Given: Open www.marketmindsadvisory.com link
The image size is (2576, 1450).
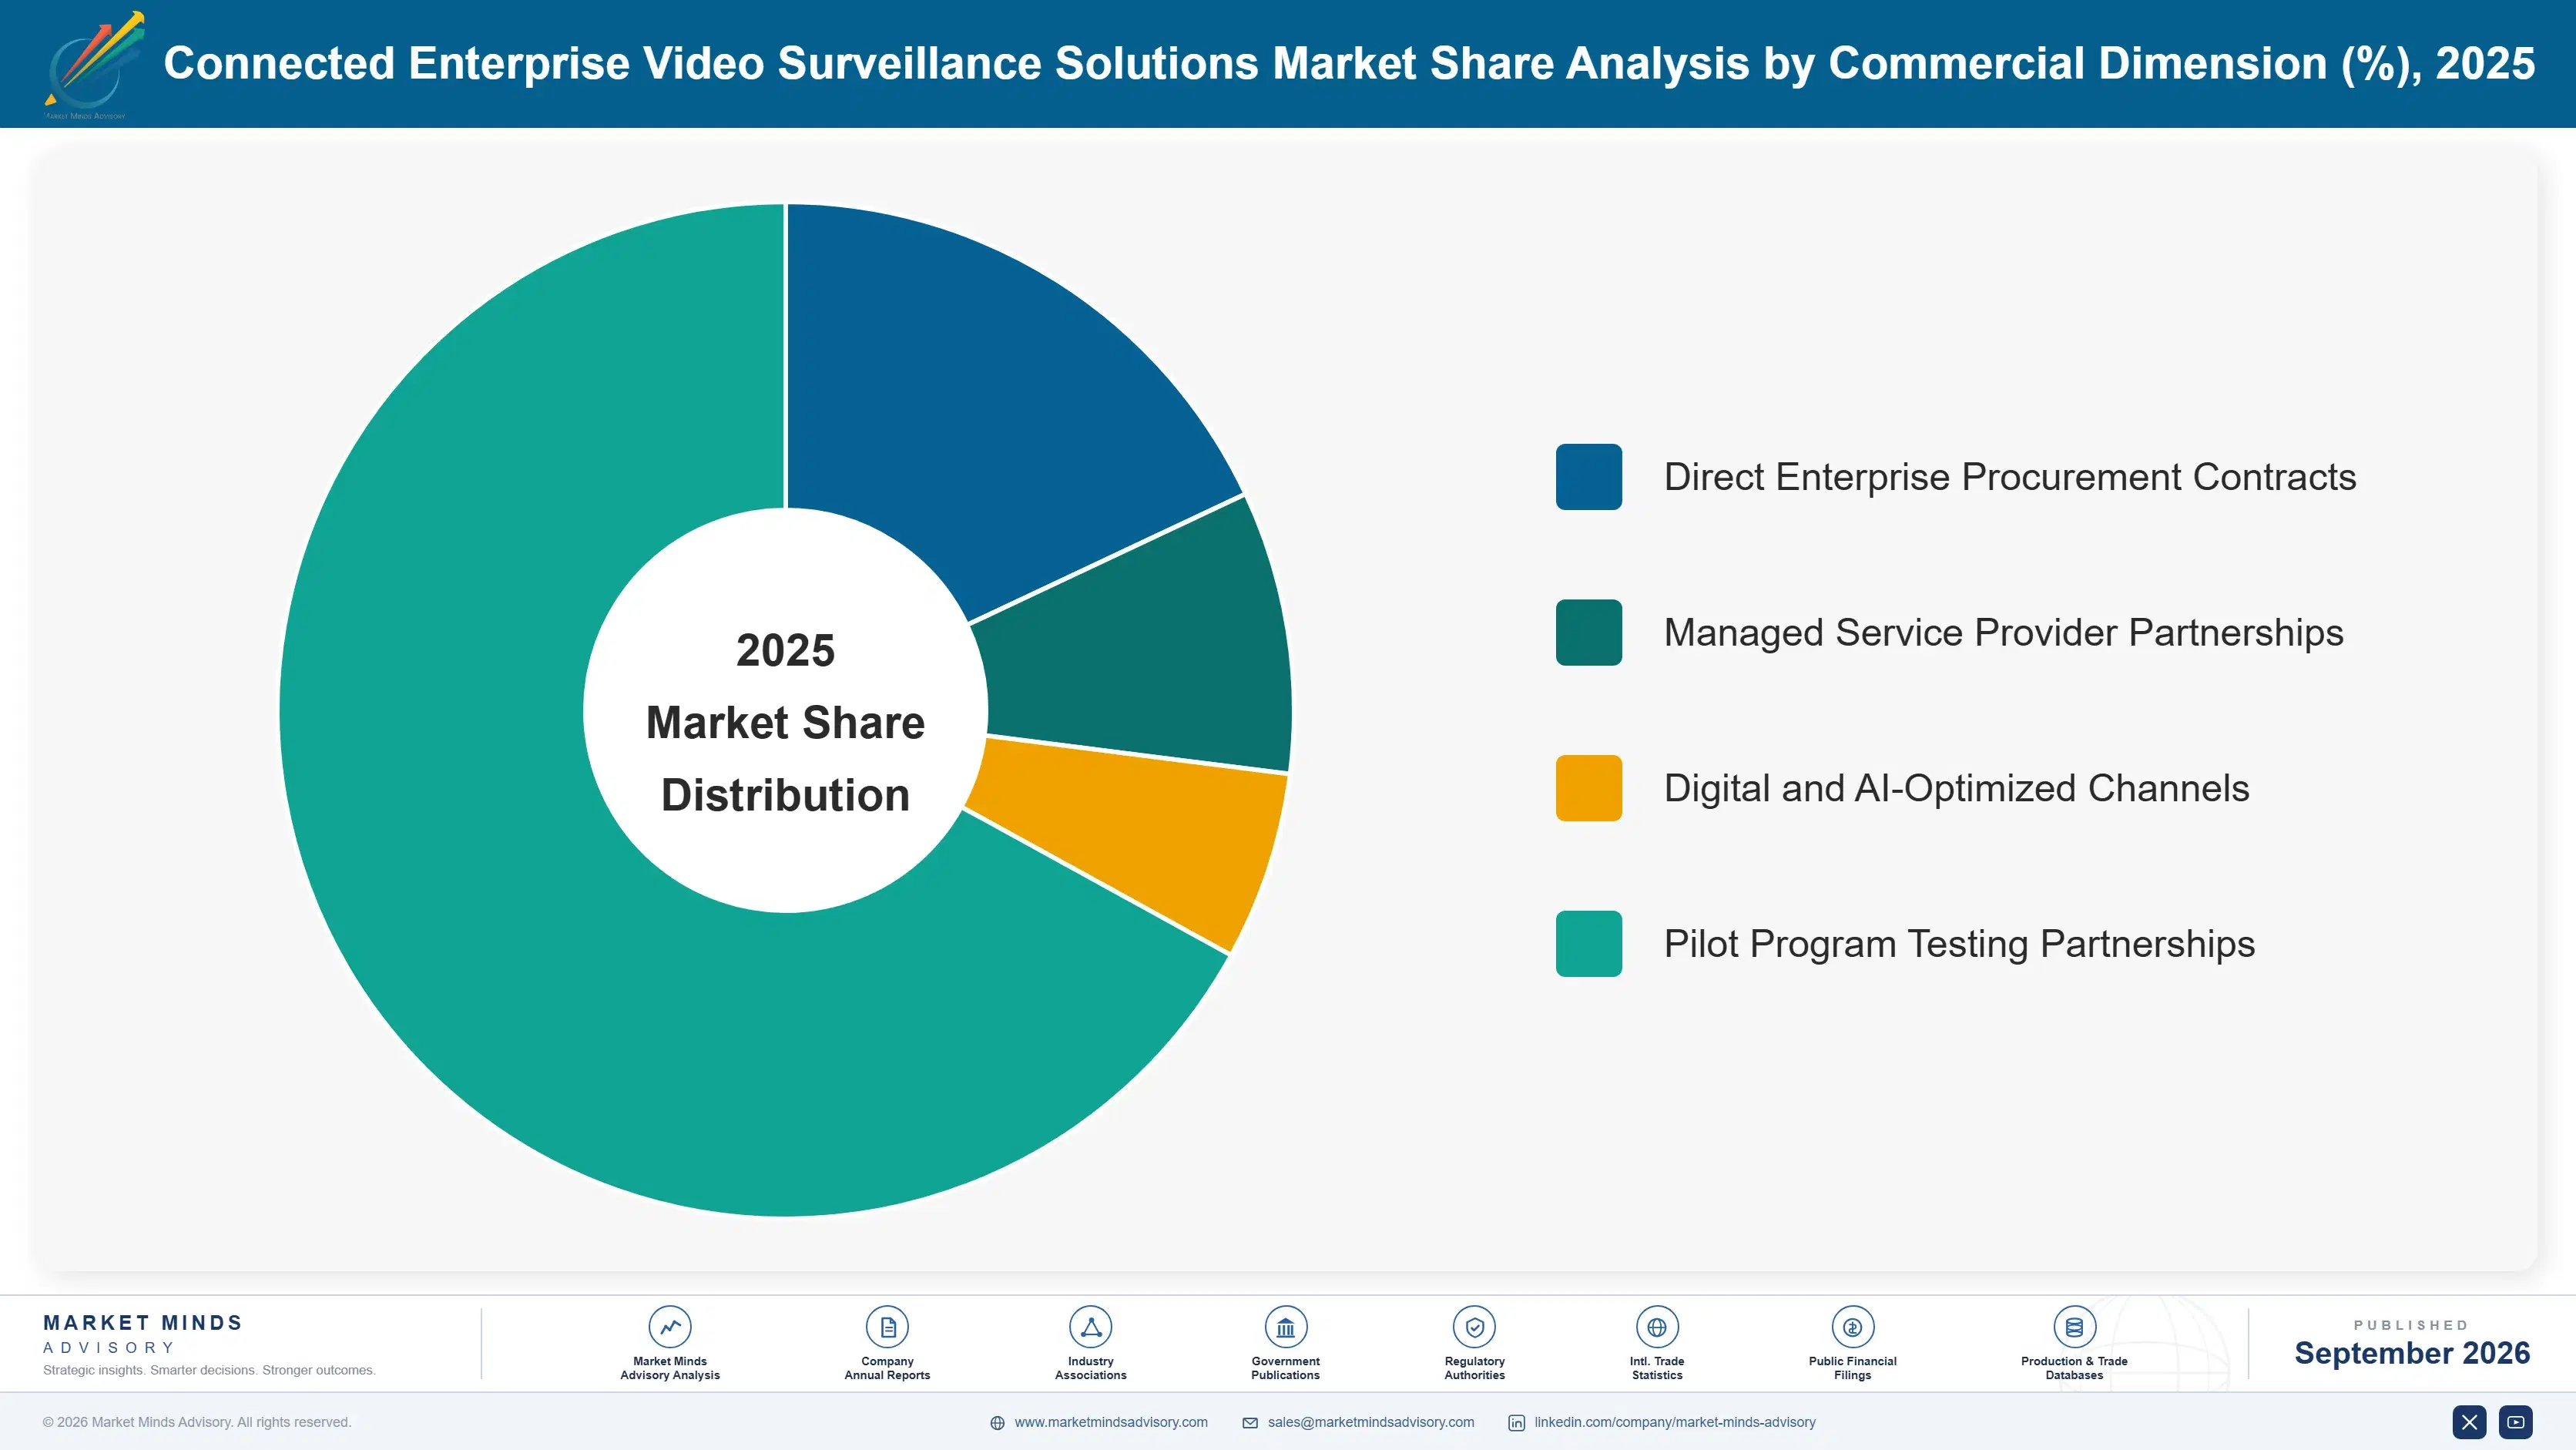Looking at the screenshot, I should (x=1111, y=1422).
